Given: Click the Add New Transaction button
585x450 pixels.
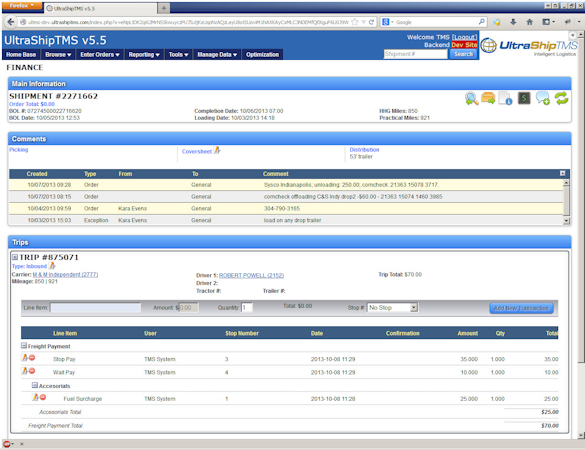Looking at the screenshot, I should click(521, 308).
